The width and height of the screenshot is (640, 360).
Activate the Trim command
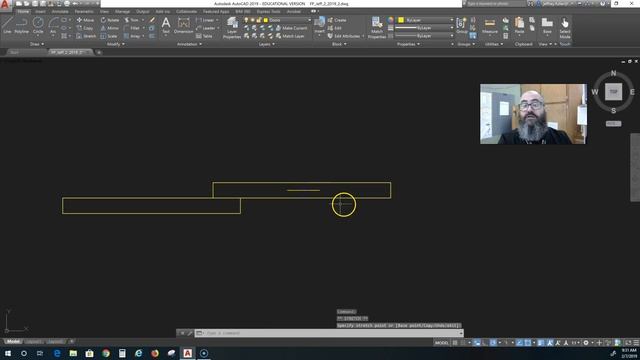pos(131,20)
